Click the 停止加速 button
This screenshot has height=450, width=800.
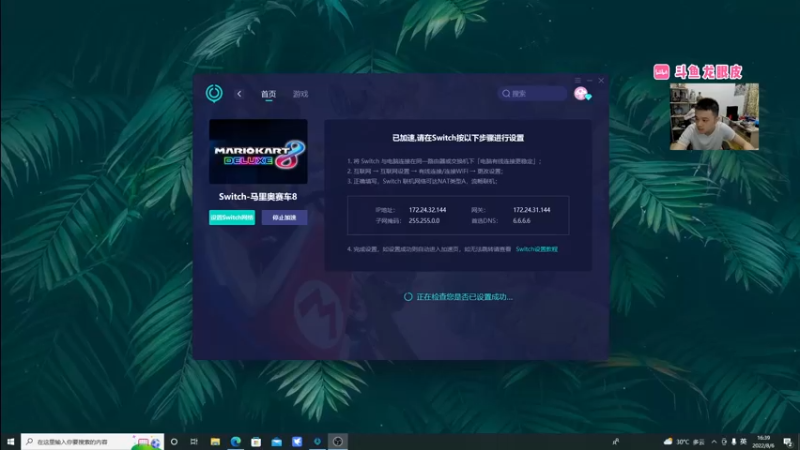(x=284, y=217)
